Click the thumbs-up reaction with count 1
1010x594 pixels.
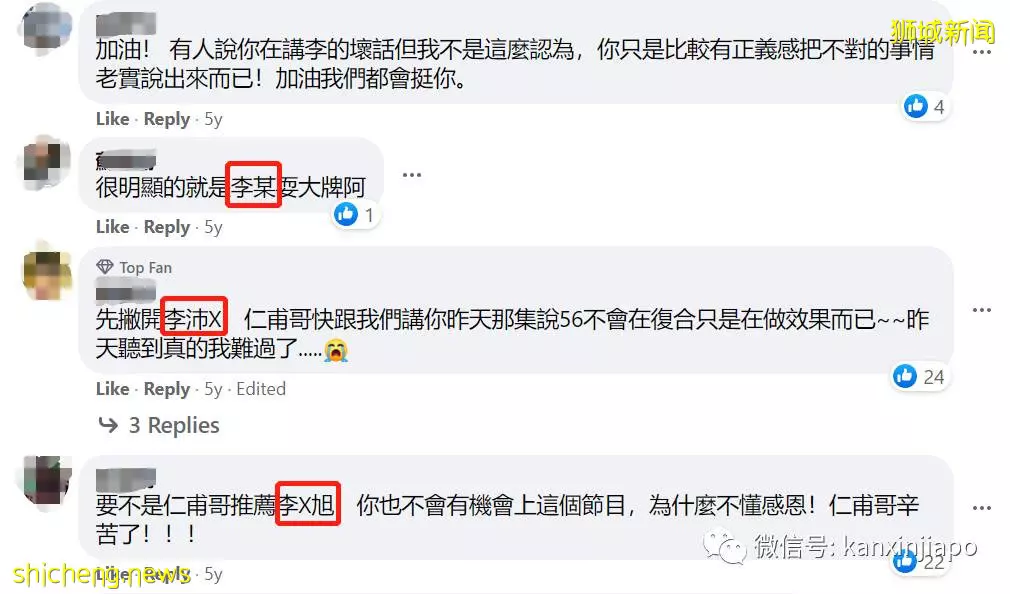(346, 214)
